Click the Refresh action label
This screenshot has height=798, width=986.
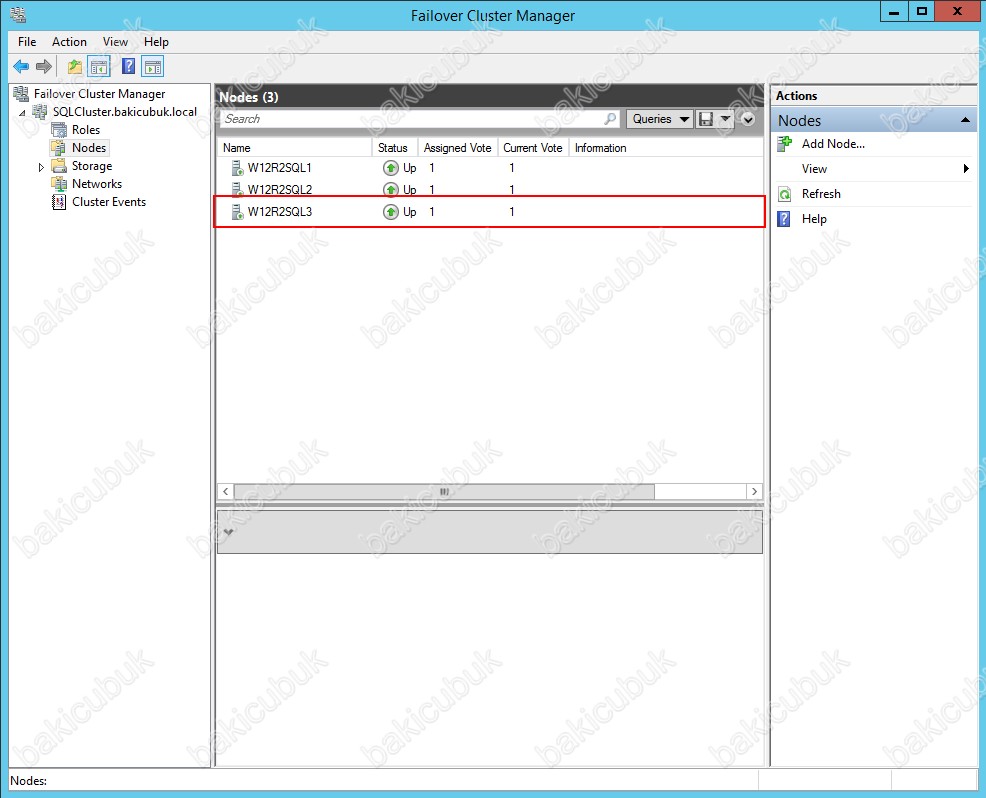[821, 194]
